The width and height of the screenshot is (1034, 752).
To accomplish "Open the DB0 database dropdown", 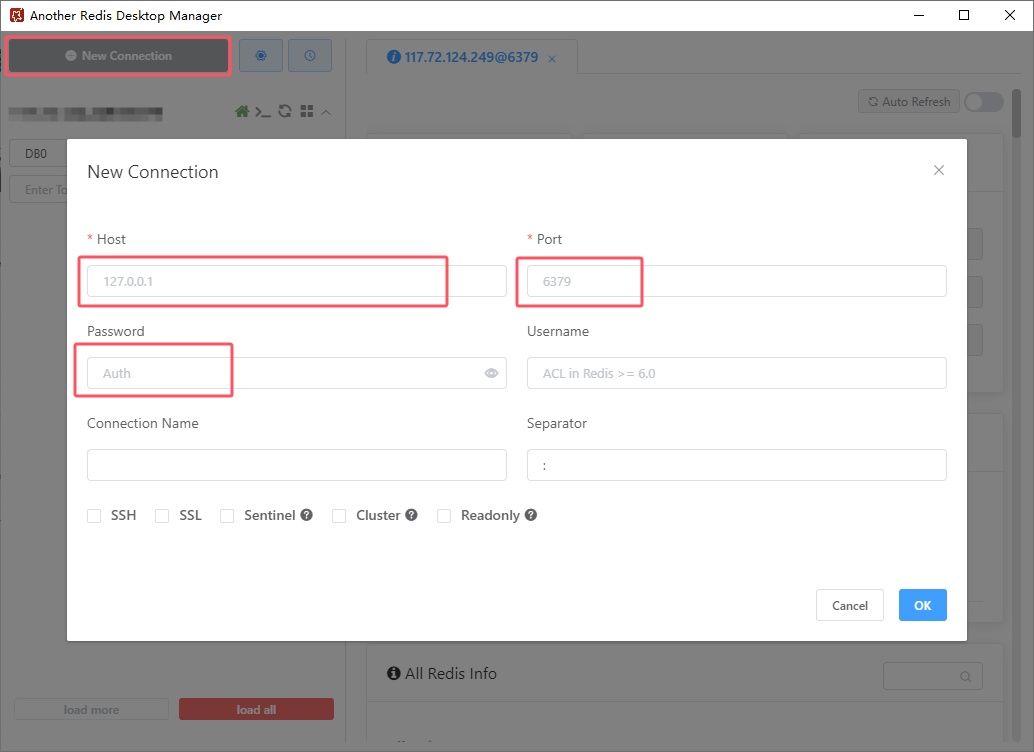I will [x=38, y=154].
